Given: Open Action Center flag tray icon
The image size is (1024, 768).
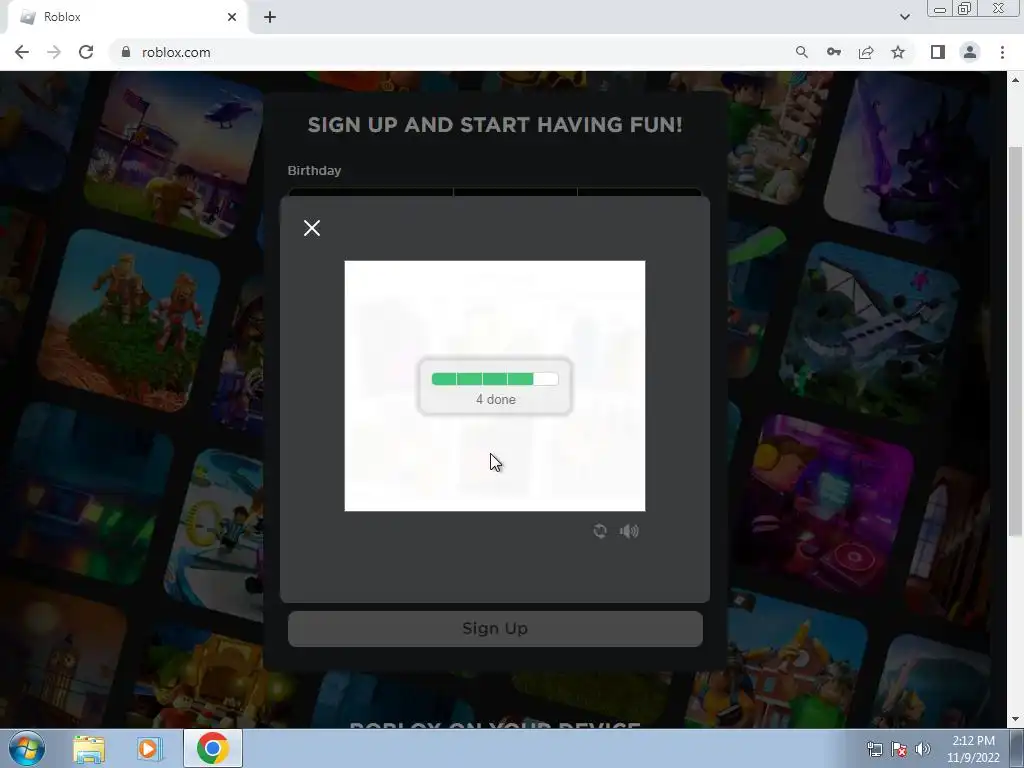Looking at the screenshot, I should point(899,749).
